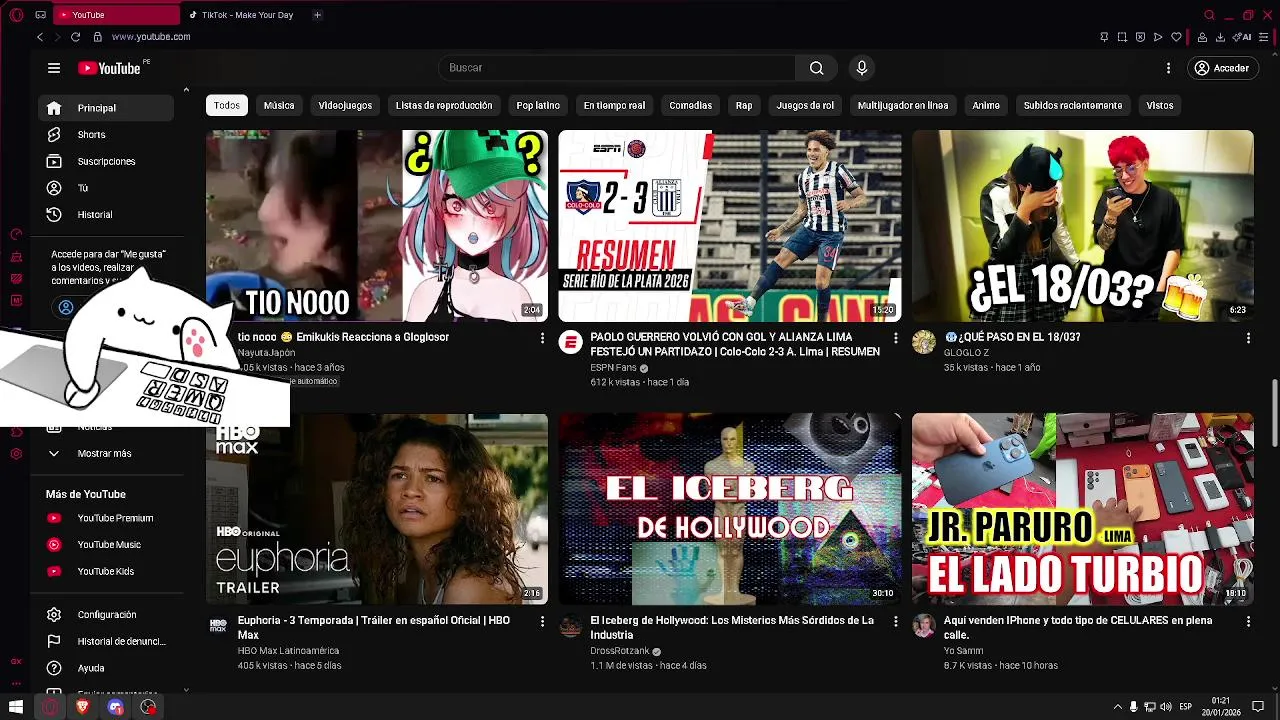Viewport: 1280px width, 720px height.
Task: Open YouTube settings three-dot menu
Action: click(x=1168, y=68)
